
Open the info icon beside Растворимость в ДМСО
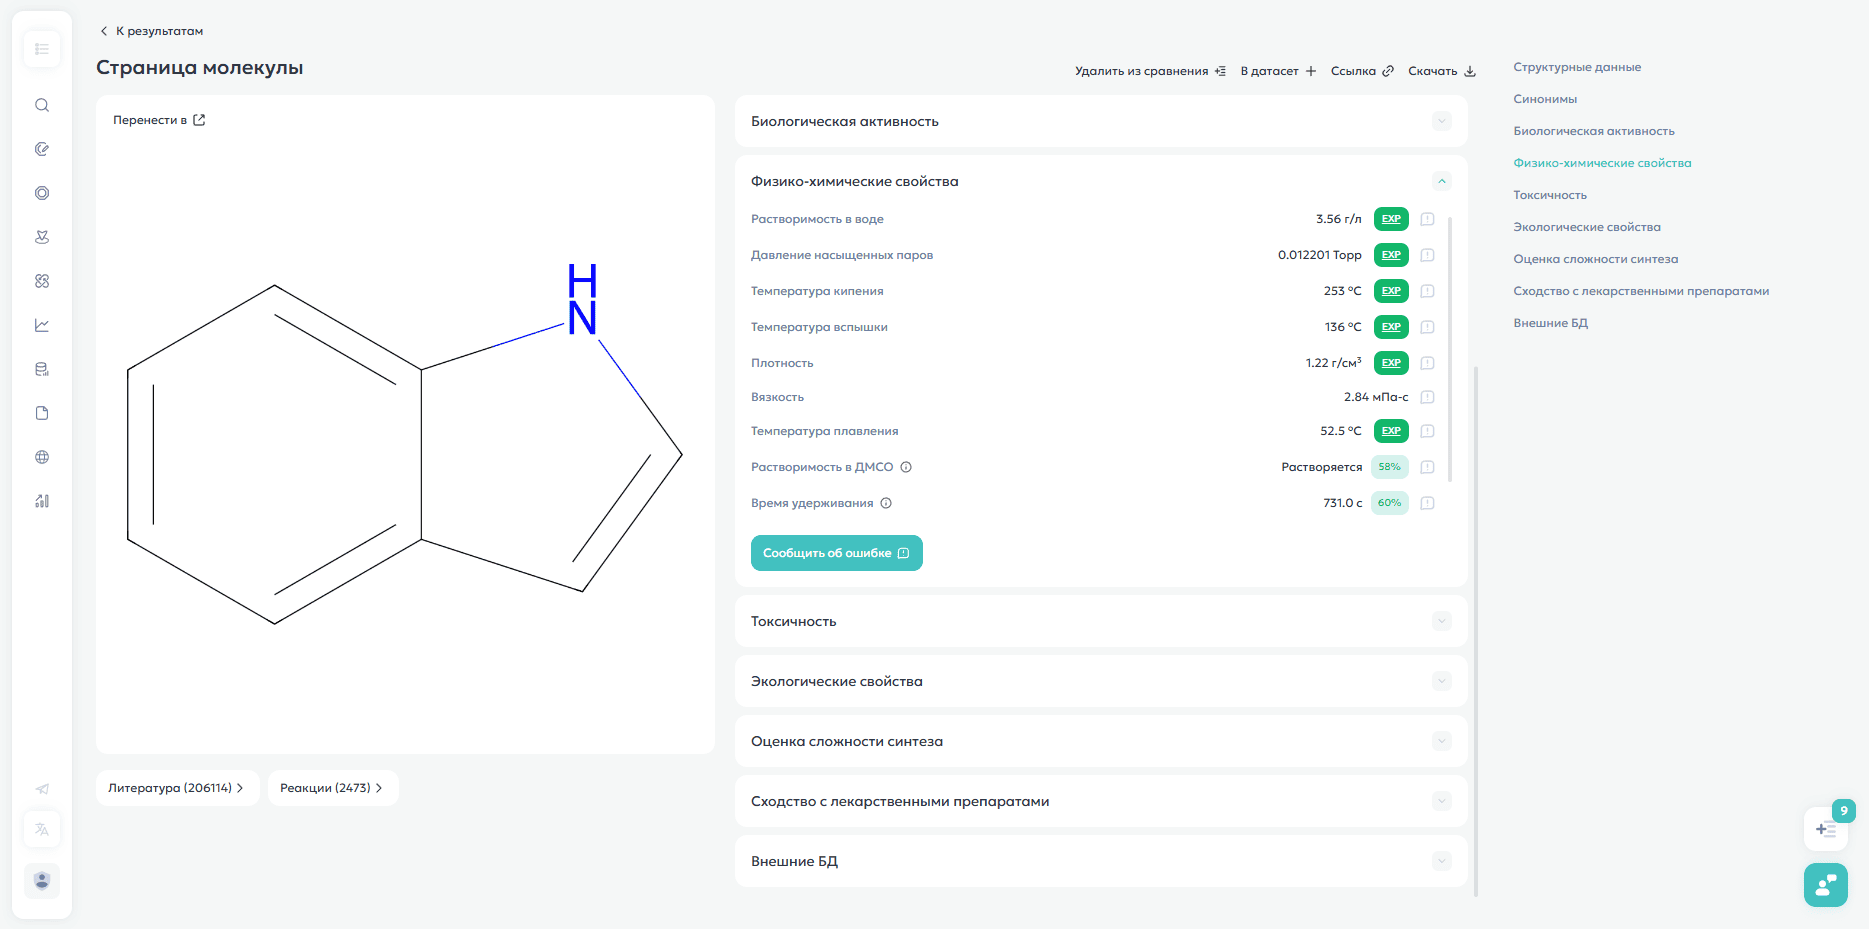click(x=906, y=467)
